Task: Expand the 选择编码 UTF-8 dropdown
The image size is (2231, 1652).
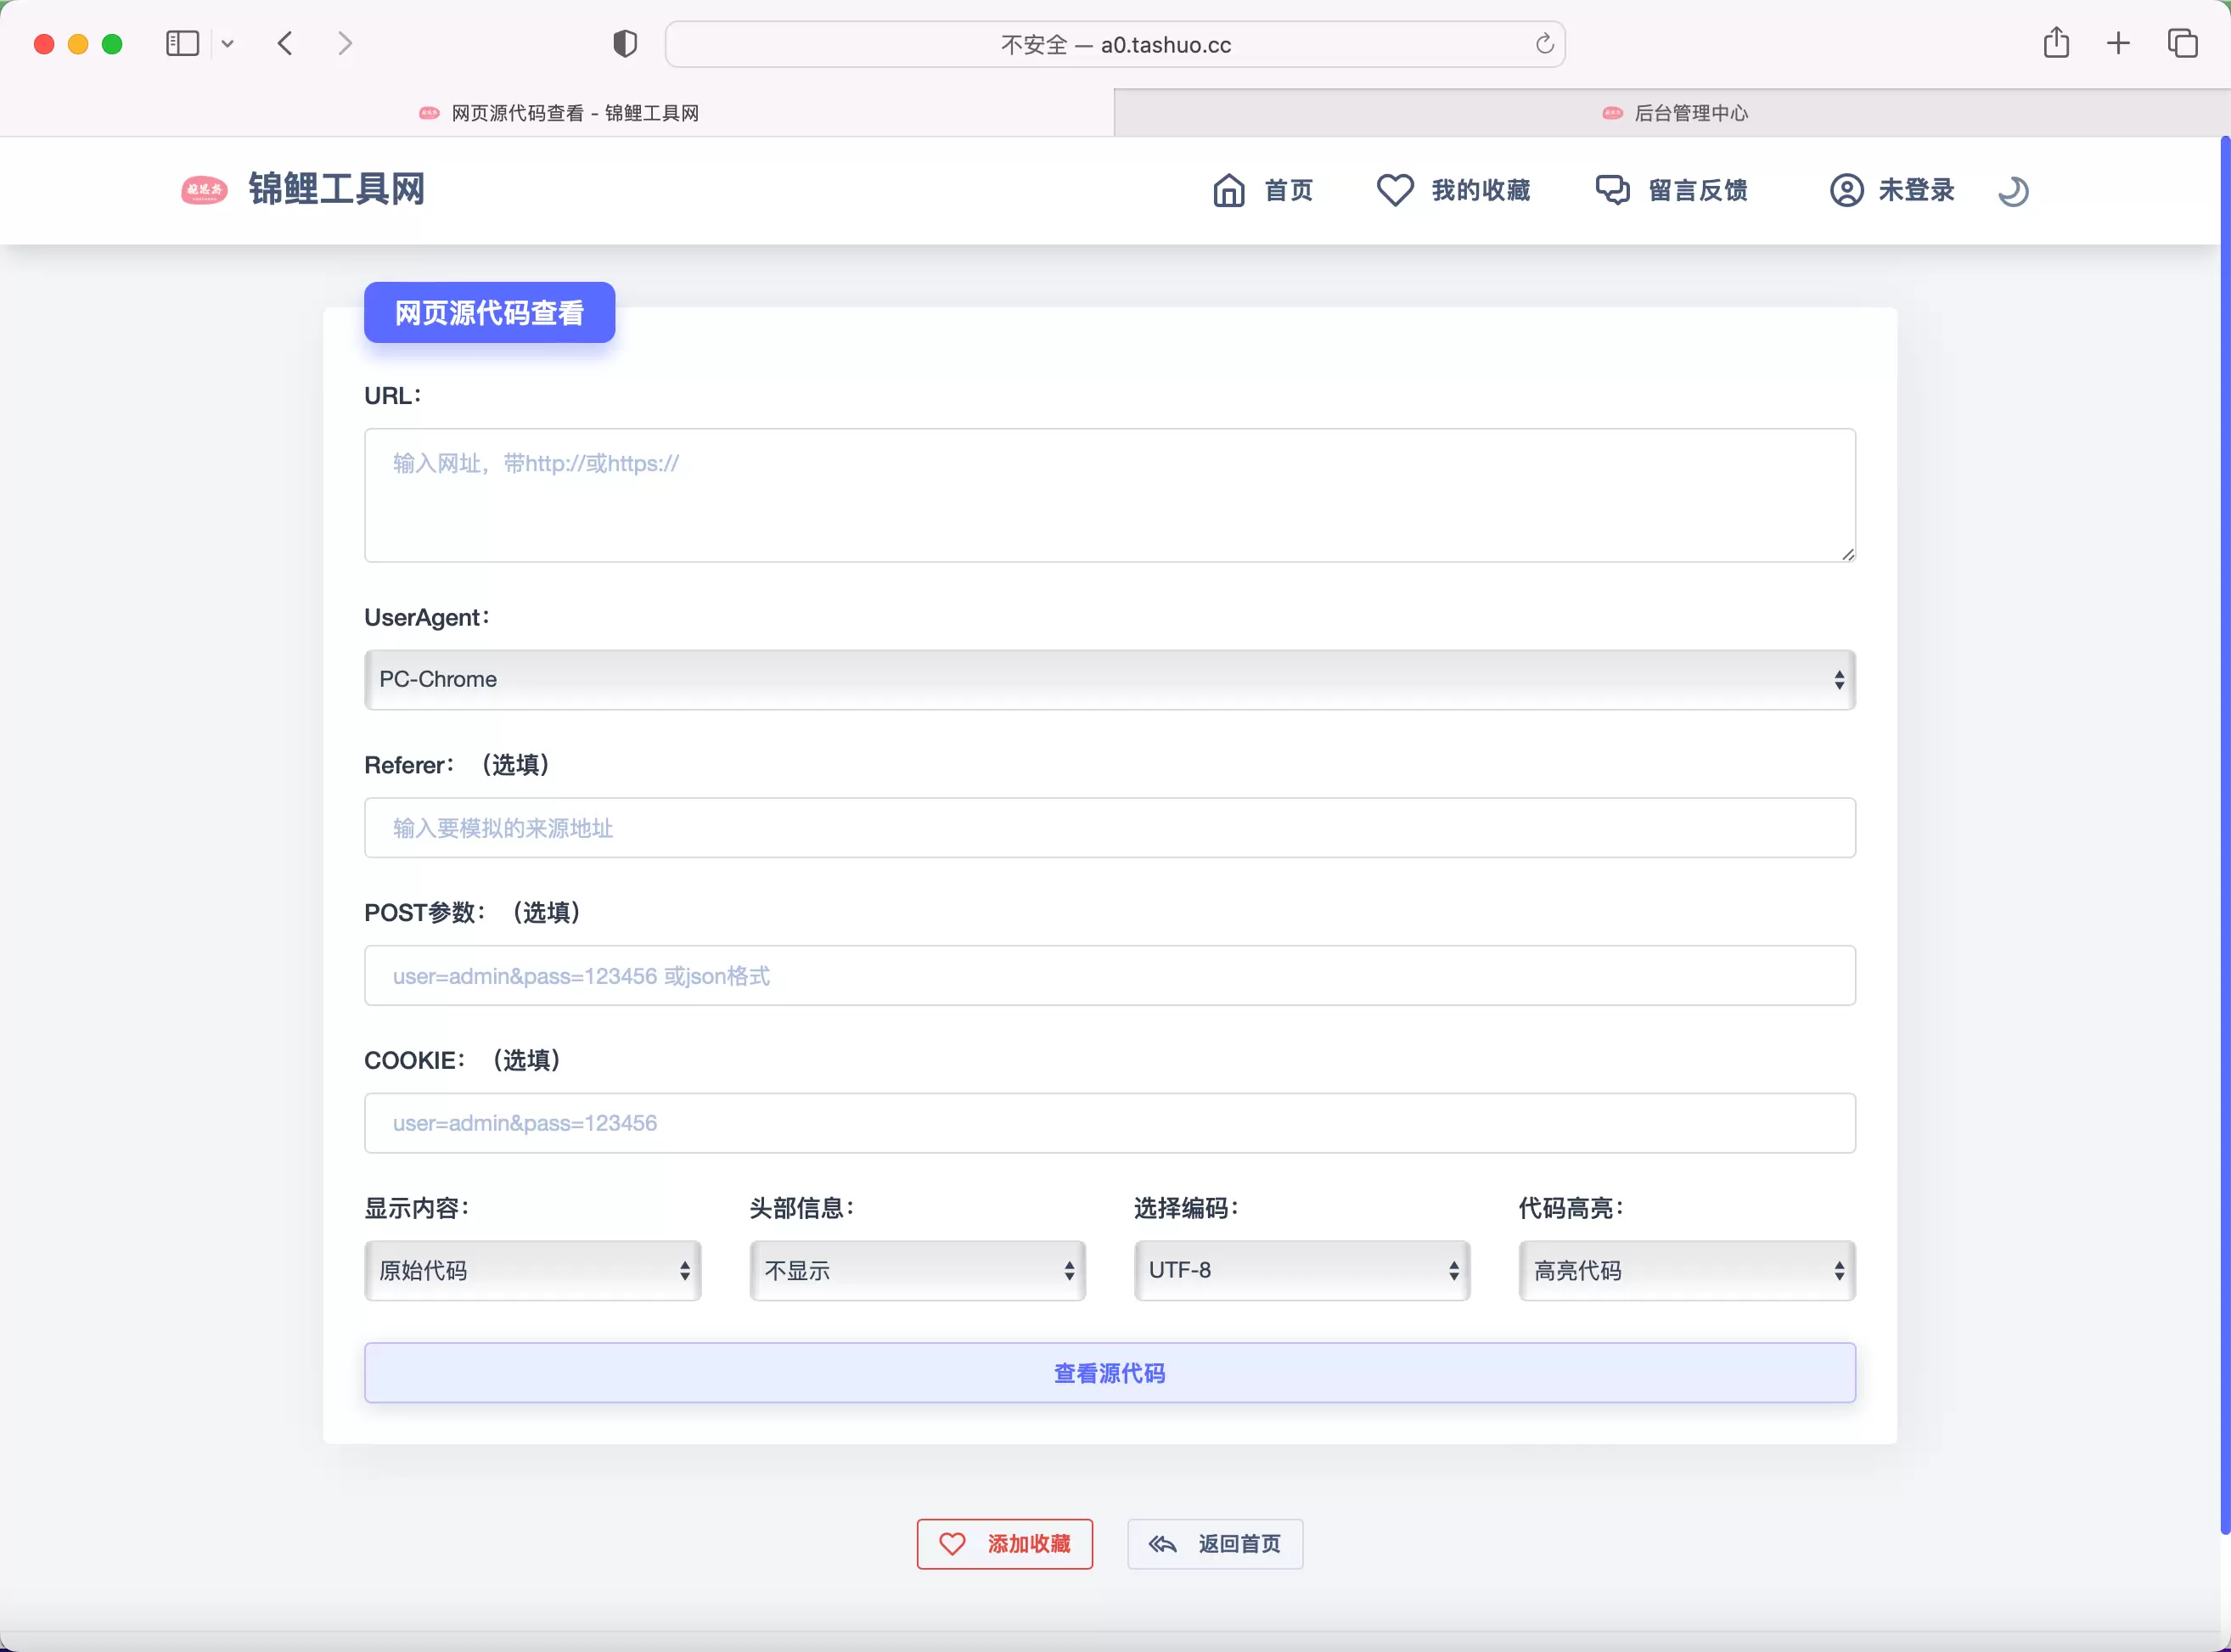Action: tap(1301, 1268)
